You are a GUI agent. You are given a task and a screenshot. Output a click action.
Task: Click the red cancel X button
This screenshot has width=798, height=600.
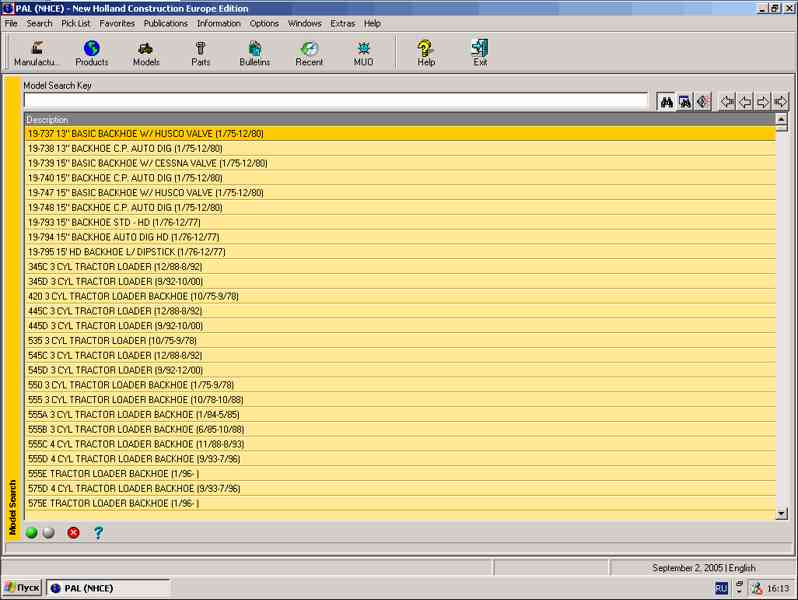coord(73,533)
